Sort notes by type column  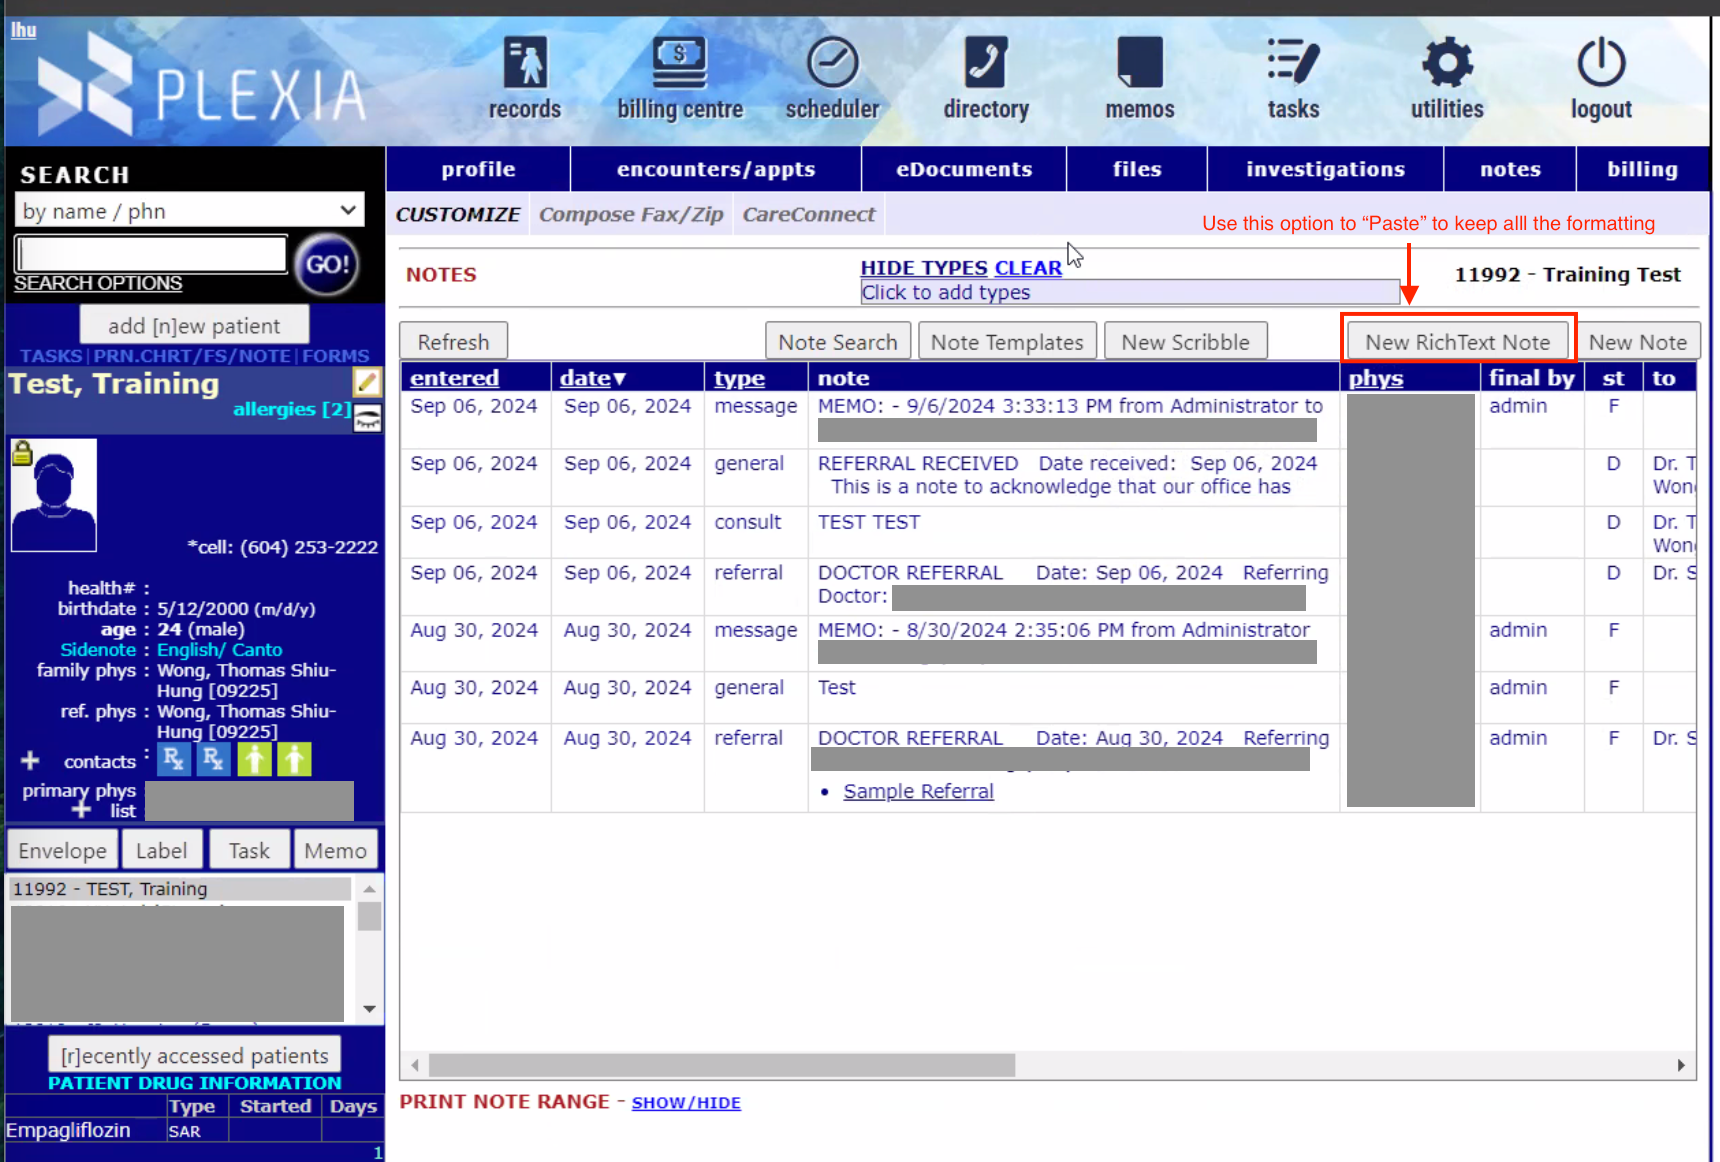tap(740, 378)
